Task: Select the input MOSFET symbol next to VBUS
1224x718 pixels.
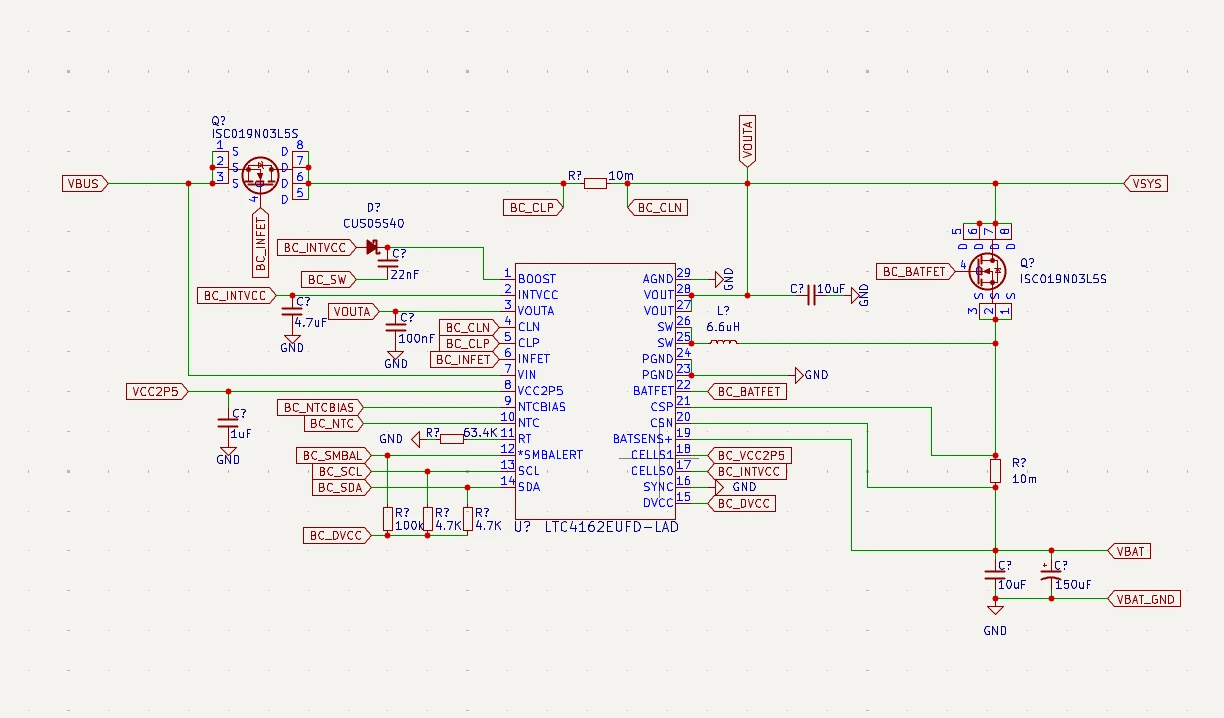Action: 261,175
